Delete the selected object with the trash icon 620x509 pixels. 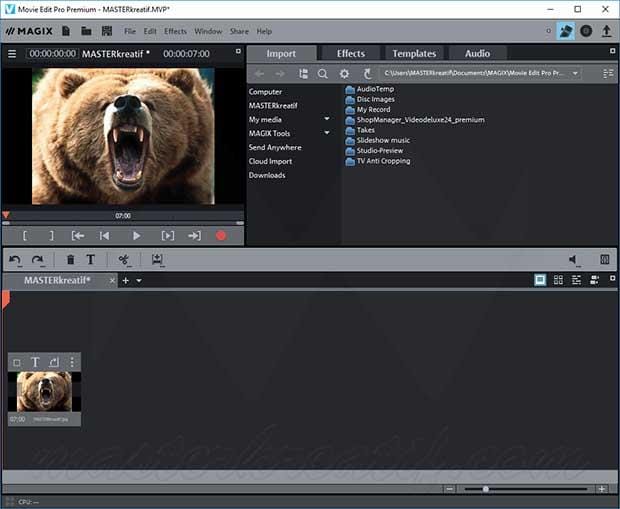pos(70,259)
